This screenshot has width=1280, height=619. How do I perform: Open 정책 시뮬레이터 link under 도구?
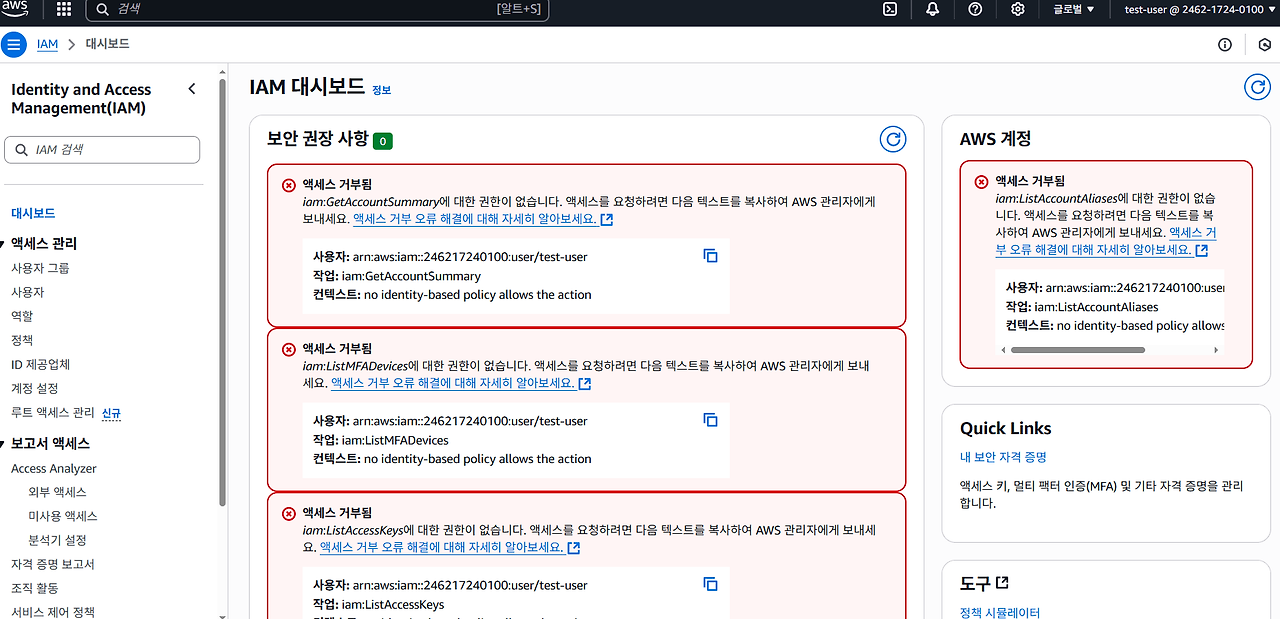click(1000, 612)
